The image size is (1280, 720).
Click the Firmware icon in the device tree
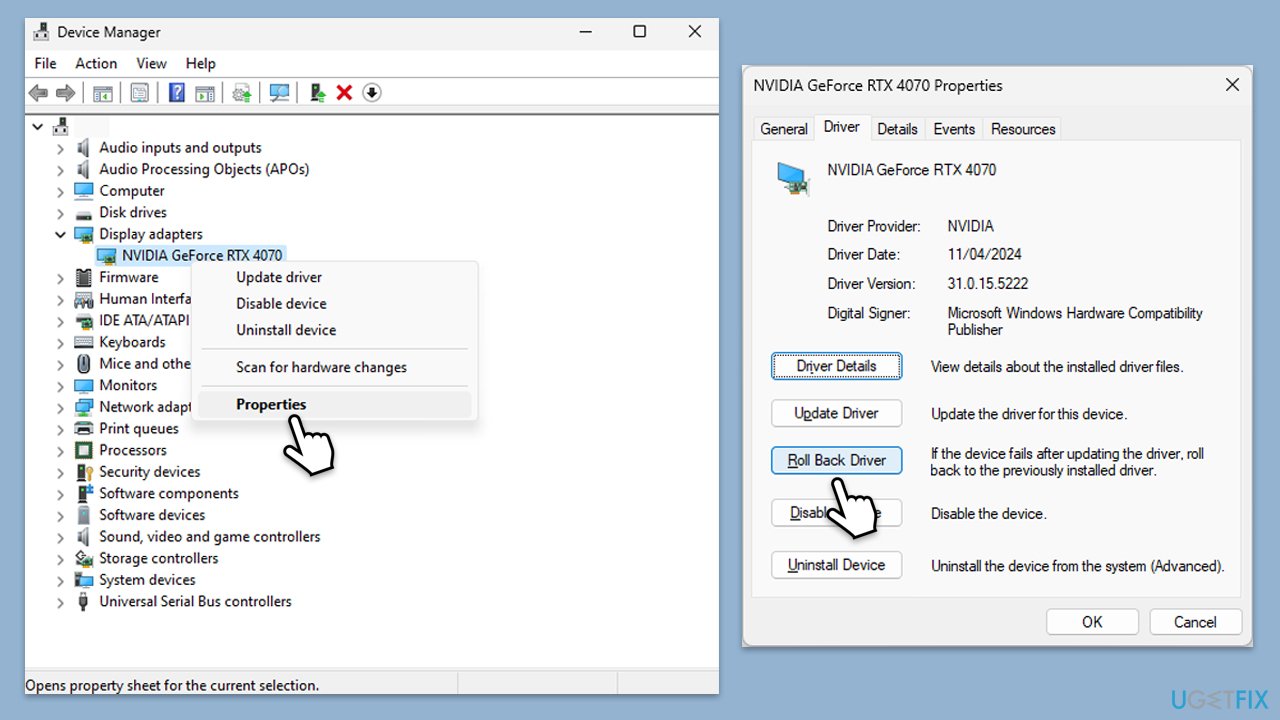click(x=84, y=278)
